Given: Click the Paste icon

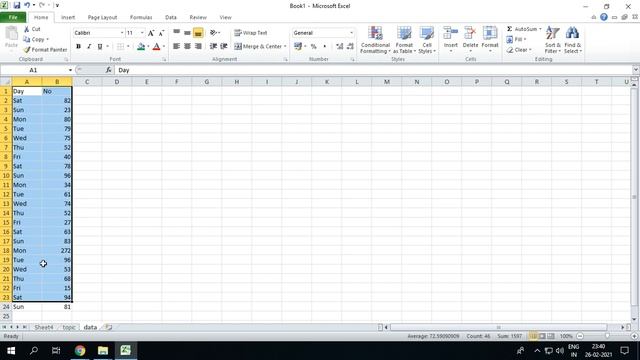Looking at the screenshot, I should (x=11, y=34).
